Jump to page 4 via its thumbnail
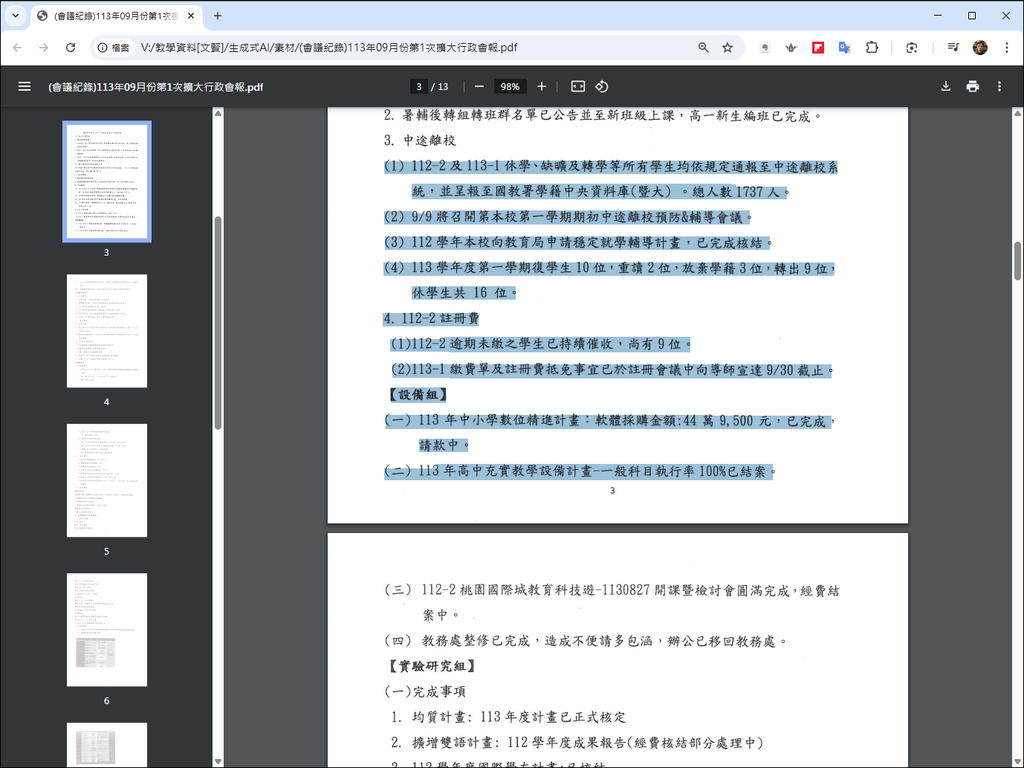Image resolution: width=1024 pixels, height=768 pixels. (106, 331)
